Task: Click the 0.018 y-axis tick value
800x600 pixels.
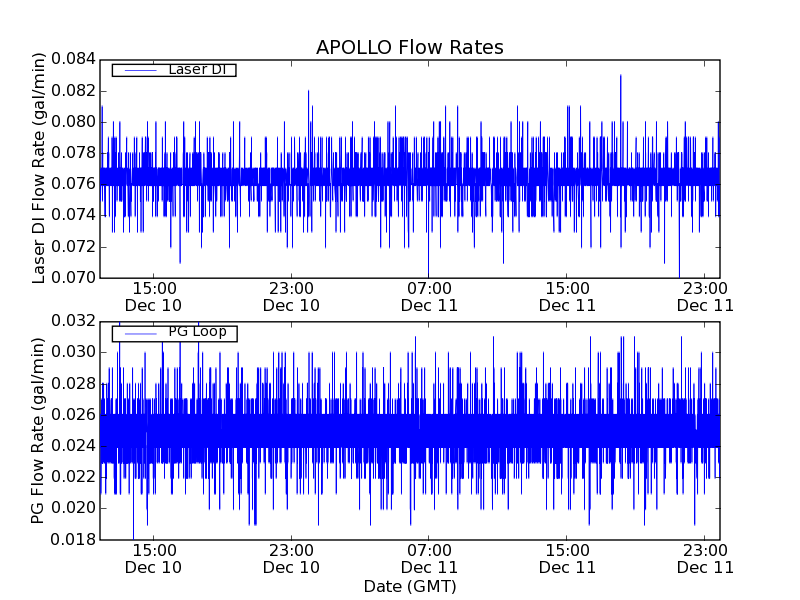Action: tap(73, 539)
